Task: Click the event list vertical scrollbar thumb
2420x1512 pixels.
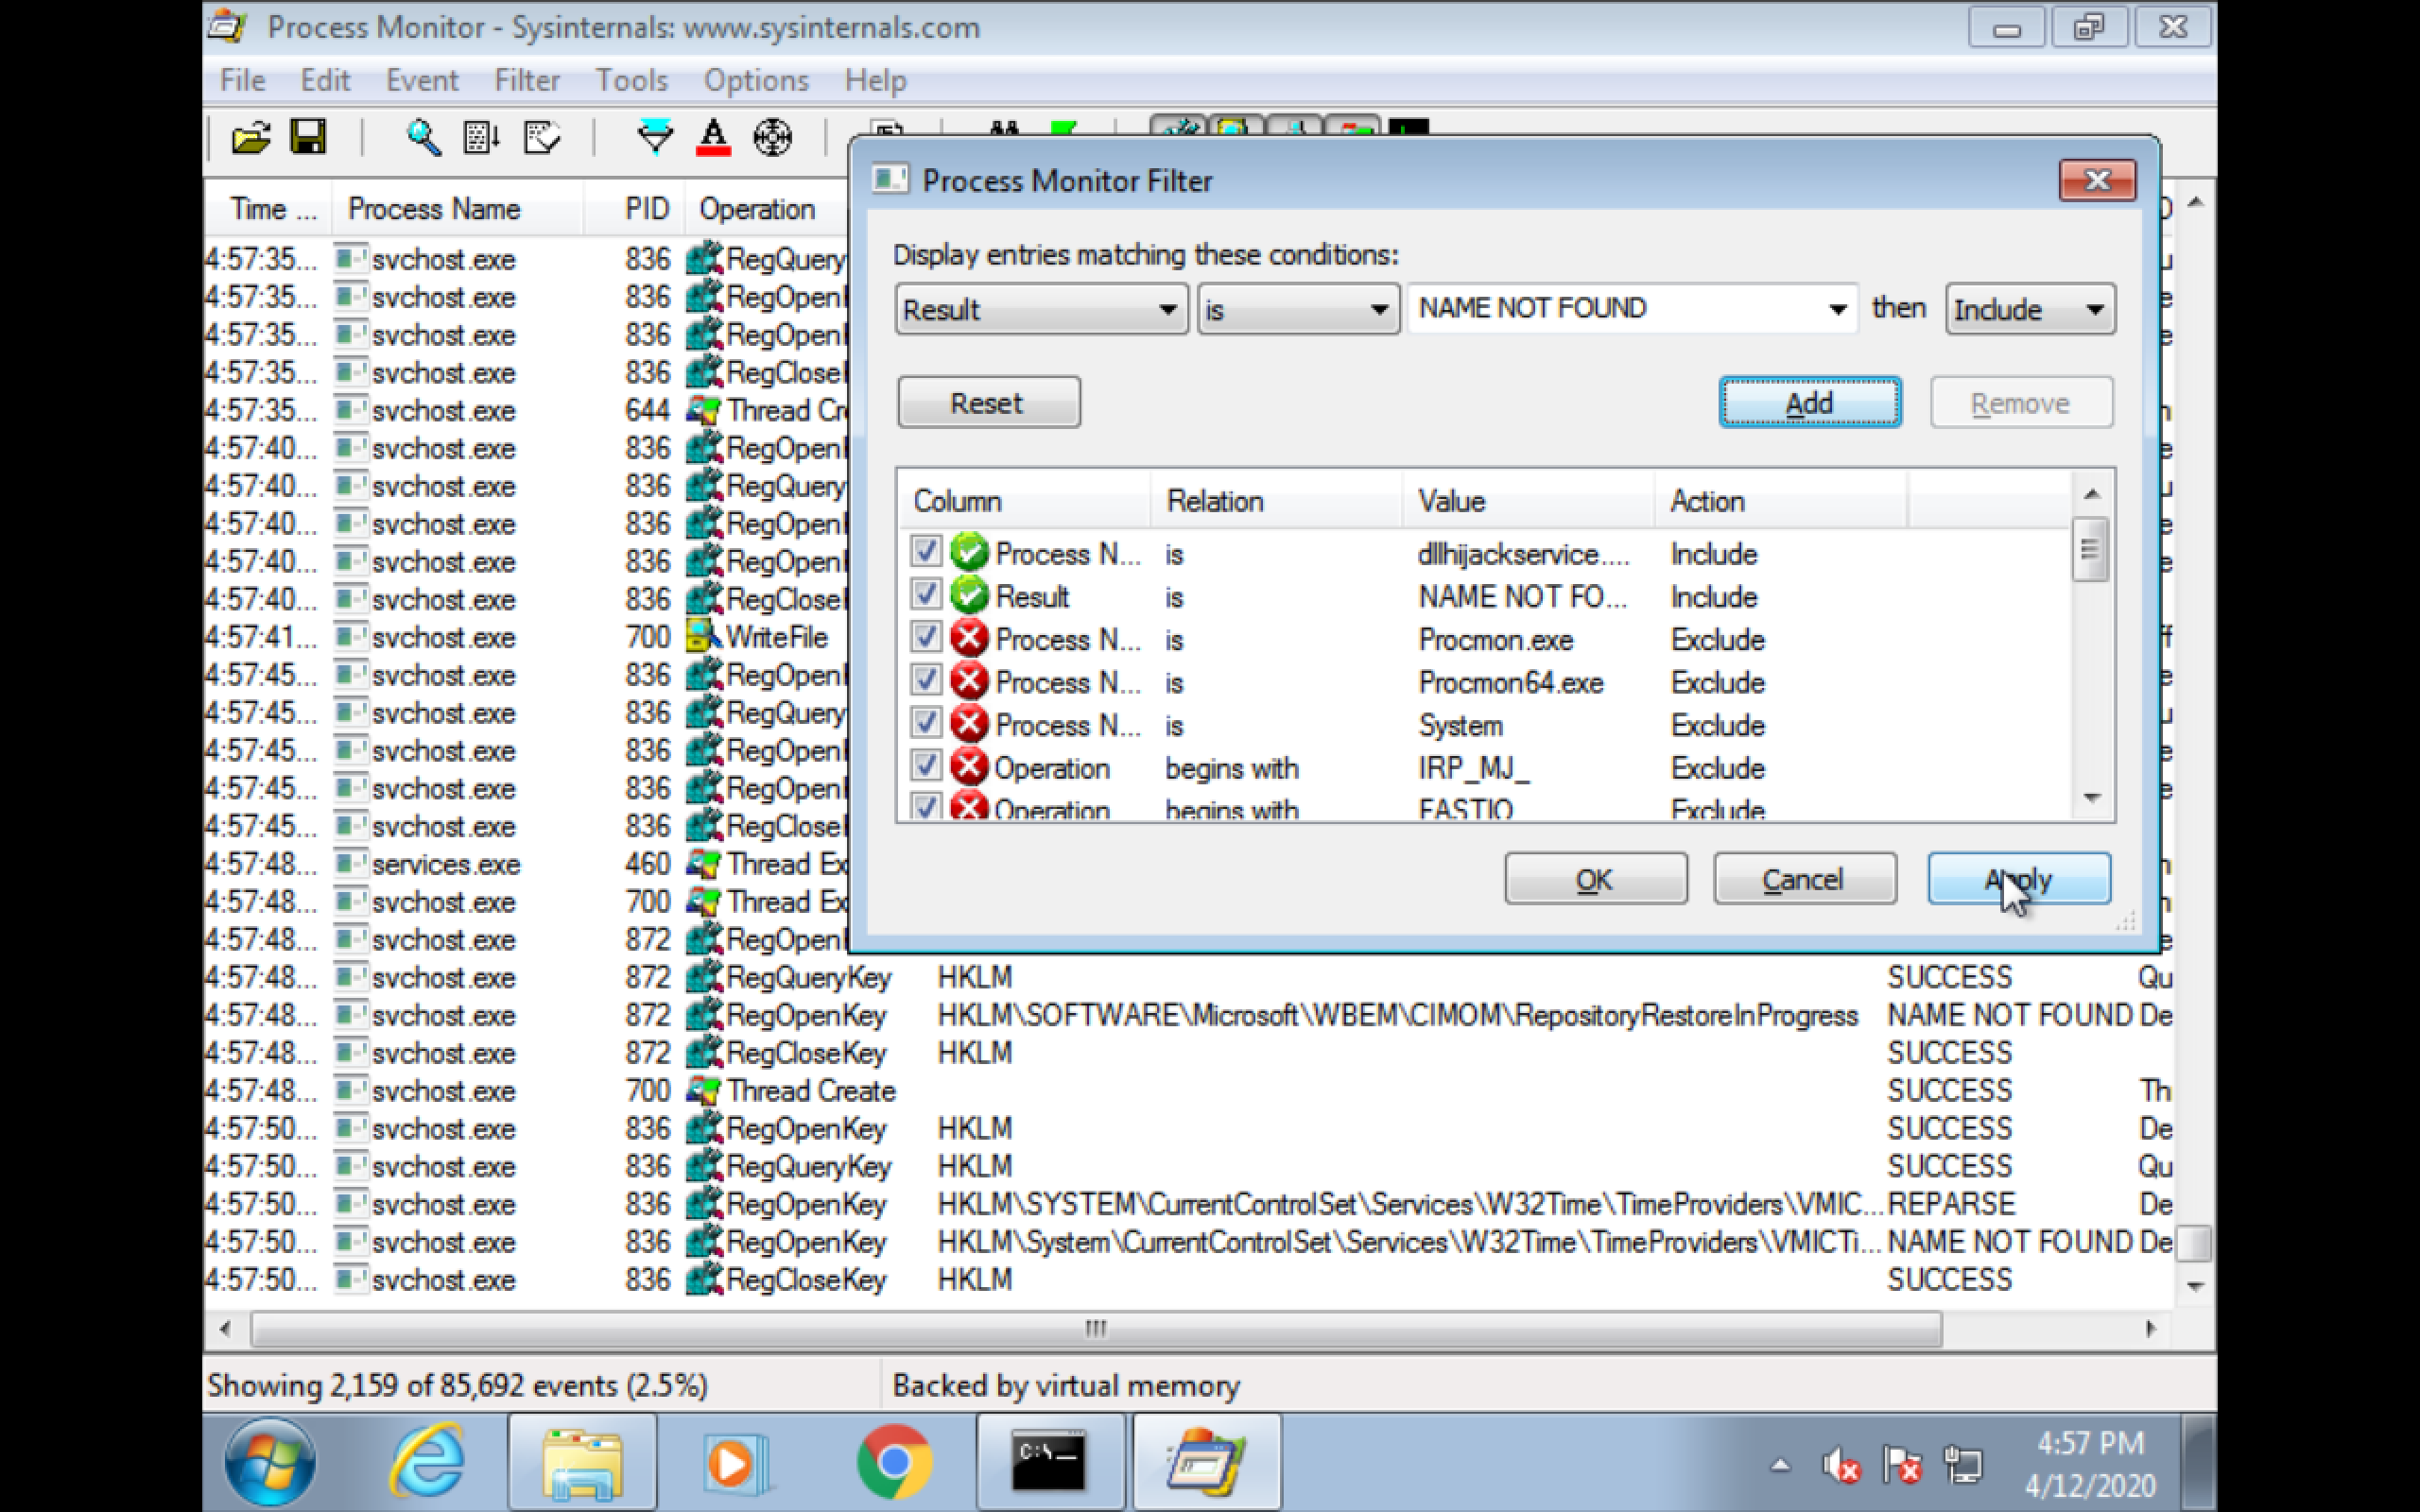Action: [x=2195, y=1243]
